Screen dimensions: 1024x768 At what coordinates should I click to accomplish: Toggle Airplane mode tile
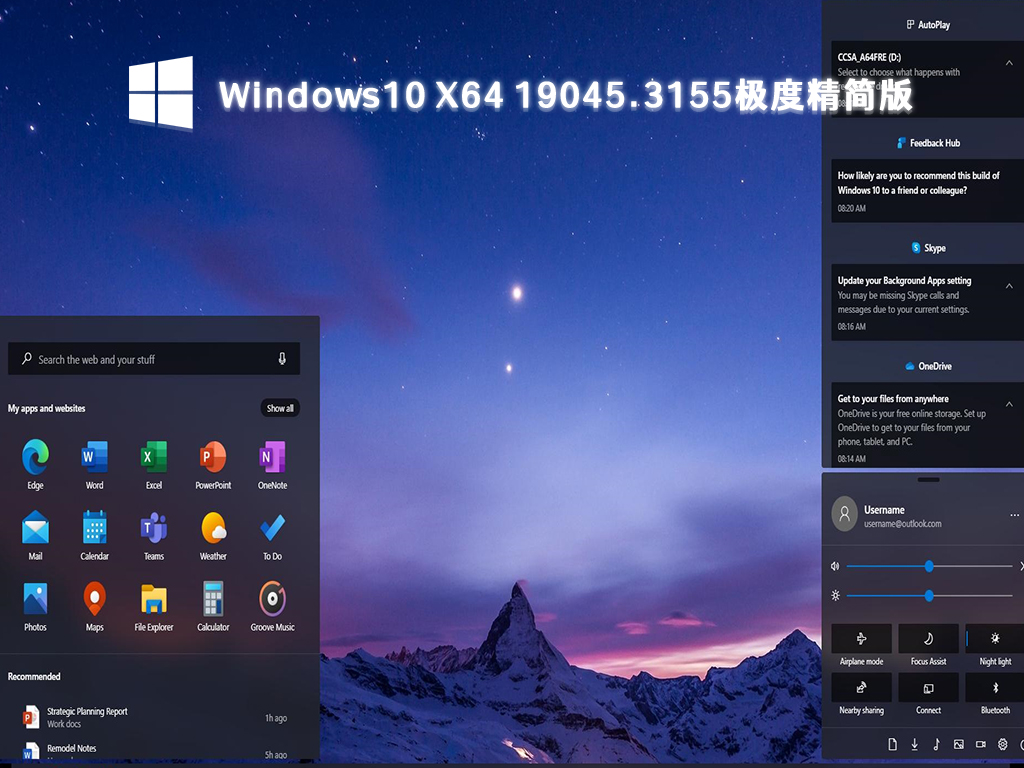861,639
